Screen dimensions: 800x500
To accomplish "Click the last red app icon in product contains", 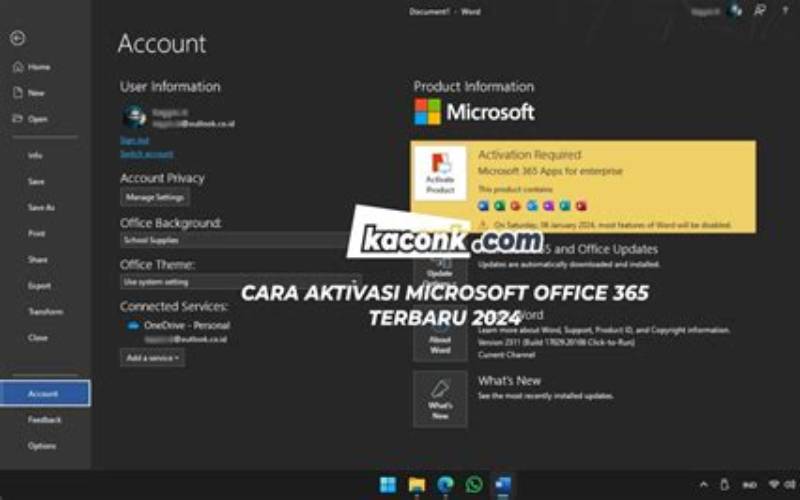I will pyautogui.click(x=581, y=206).
